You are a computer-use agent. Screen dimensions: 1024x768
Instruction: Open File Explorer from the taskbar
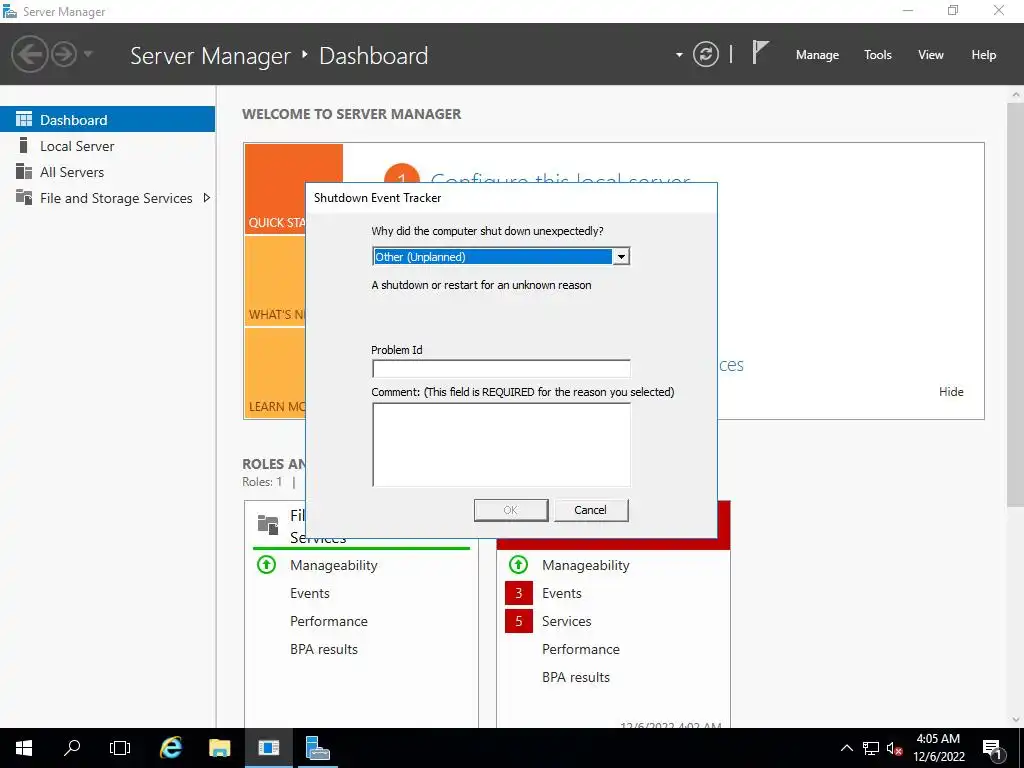tap(219, 748)
